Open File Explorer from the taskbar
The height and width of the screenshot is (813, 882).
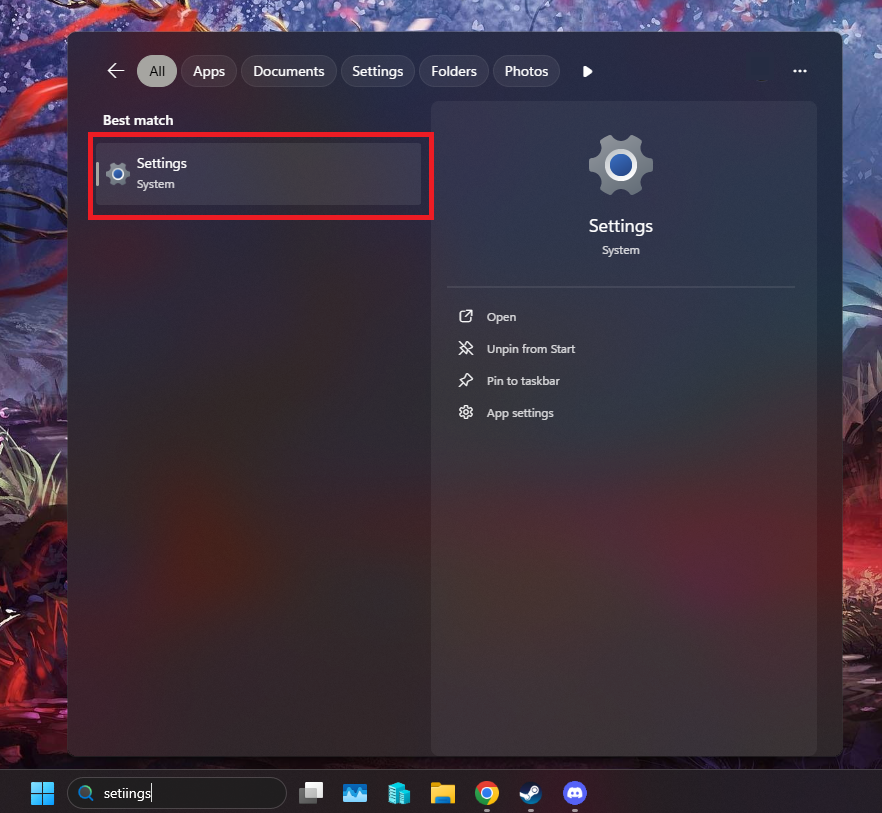[x=443, y=793]
